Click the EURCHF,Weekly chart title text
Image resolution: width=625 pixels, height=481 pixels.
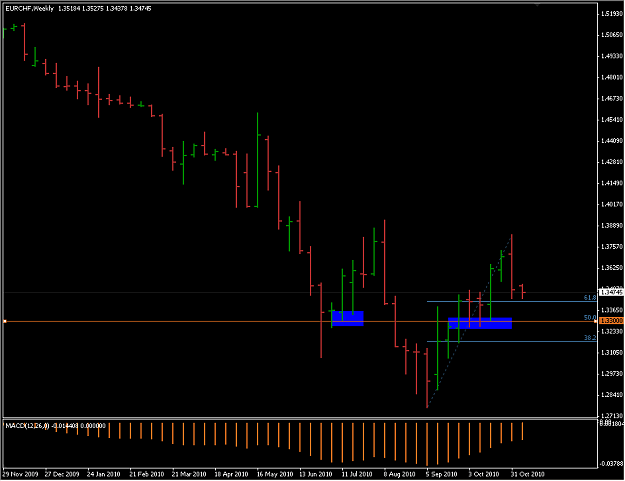29,8
